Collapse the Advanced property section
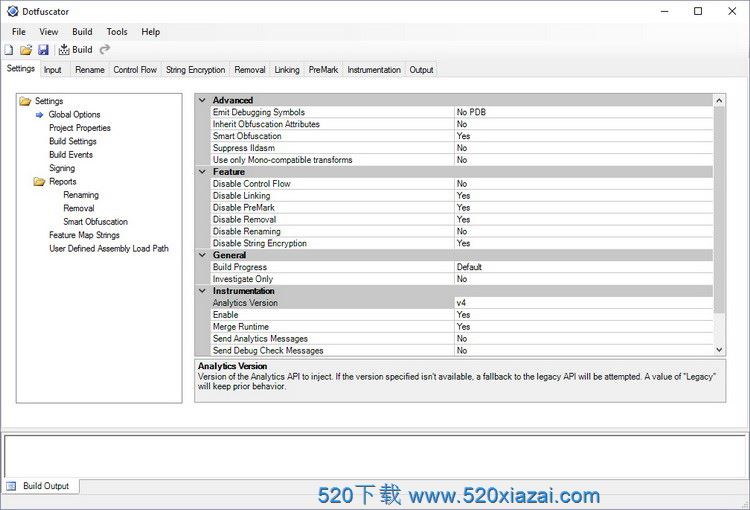The width and height of the screenshot is (750, 510). tap(202, 100)
